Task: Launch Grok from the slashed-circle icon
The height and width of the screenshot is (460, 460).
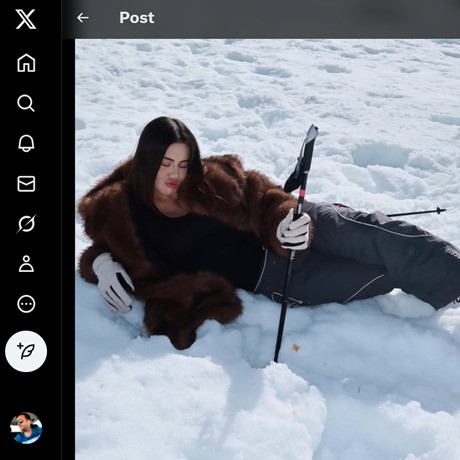Action: pos(26,224)
